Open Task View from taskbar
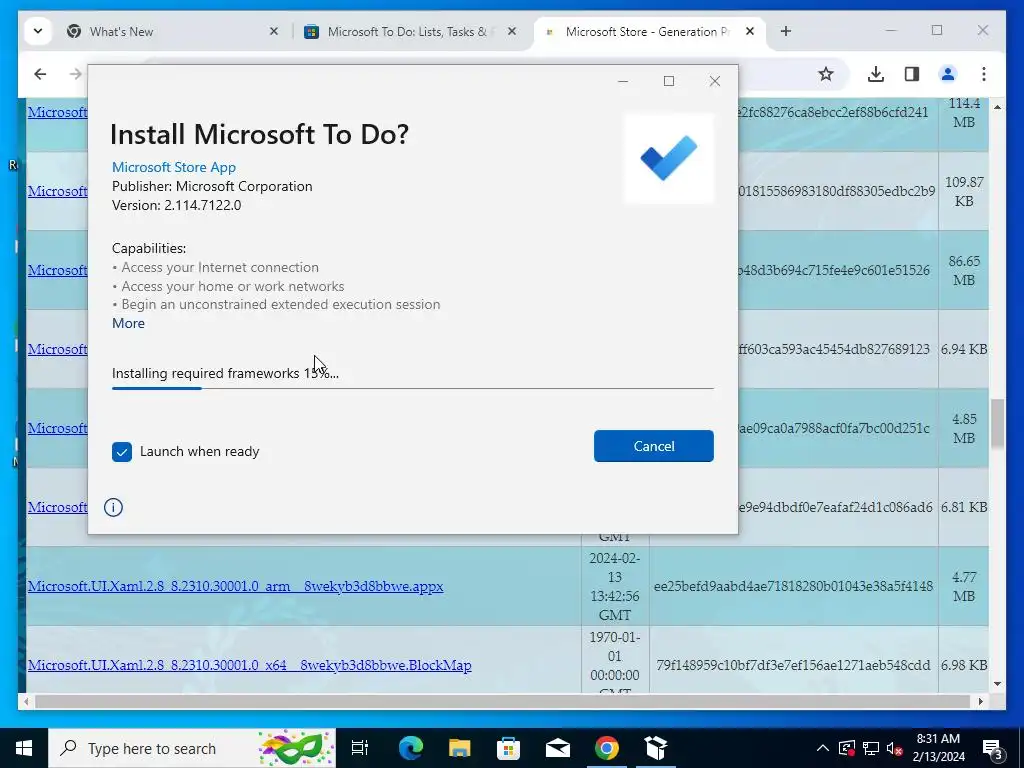Viewport: 1024px width, 768px height. coord(360,748)
